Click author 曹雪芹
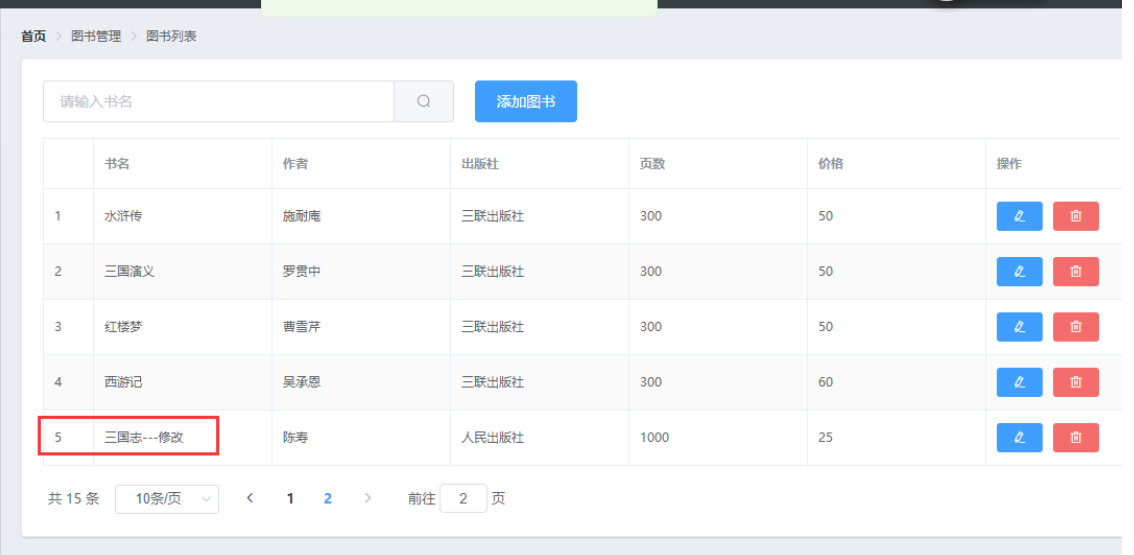Viewport: 1134px width, 555px height. click(x=302, y=327)
